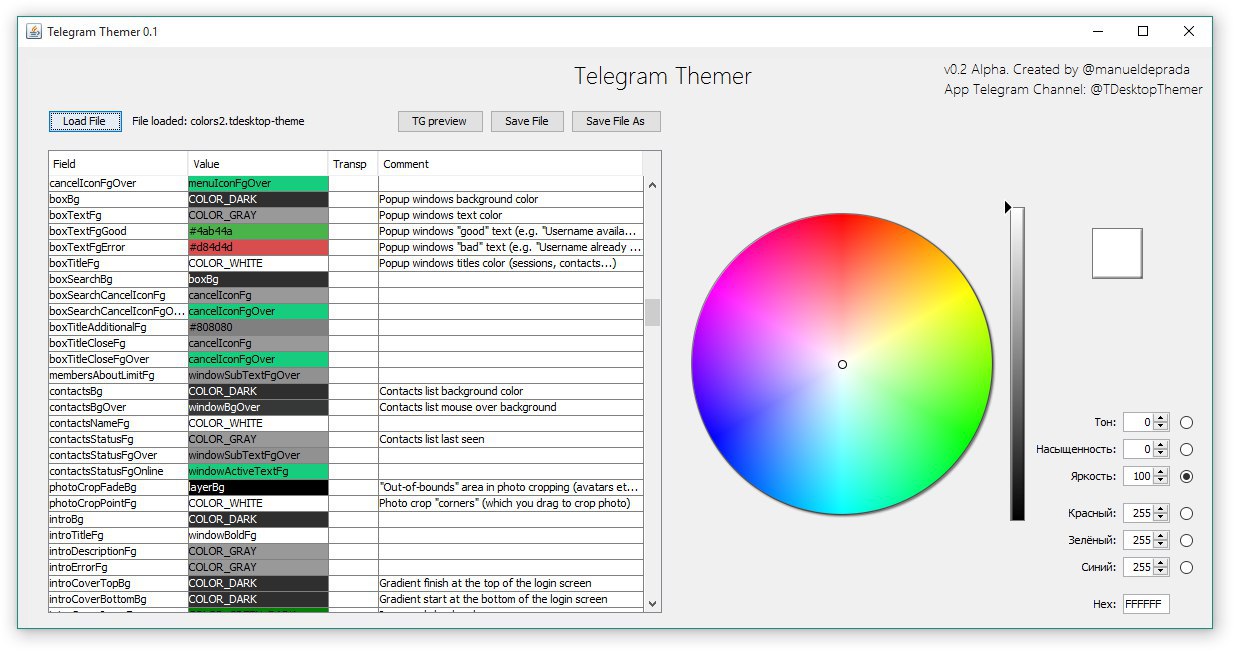Click the Comment column header

[510, 164]
